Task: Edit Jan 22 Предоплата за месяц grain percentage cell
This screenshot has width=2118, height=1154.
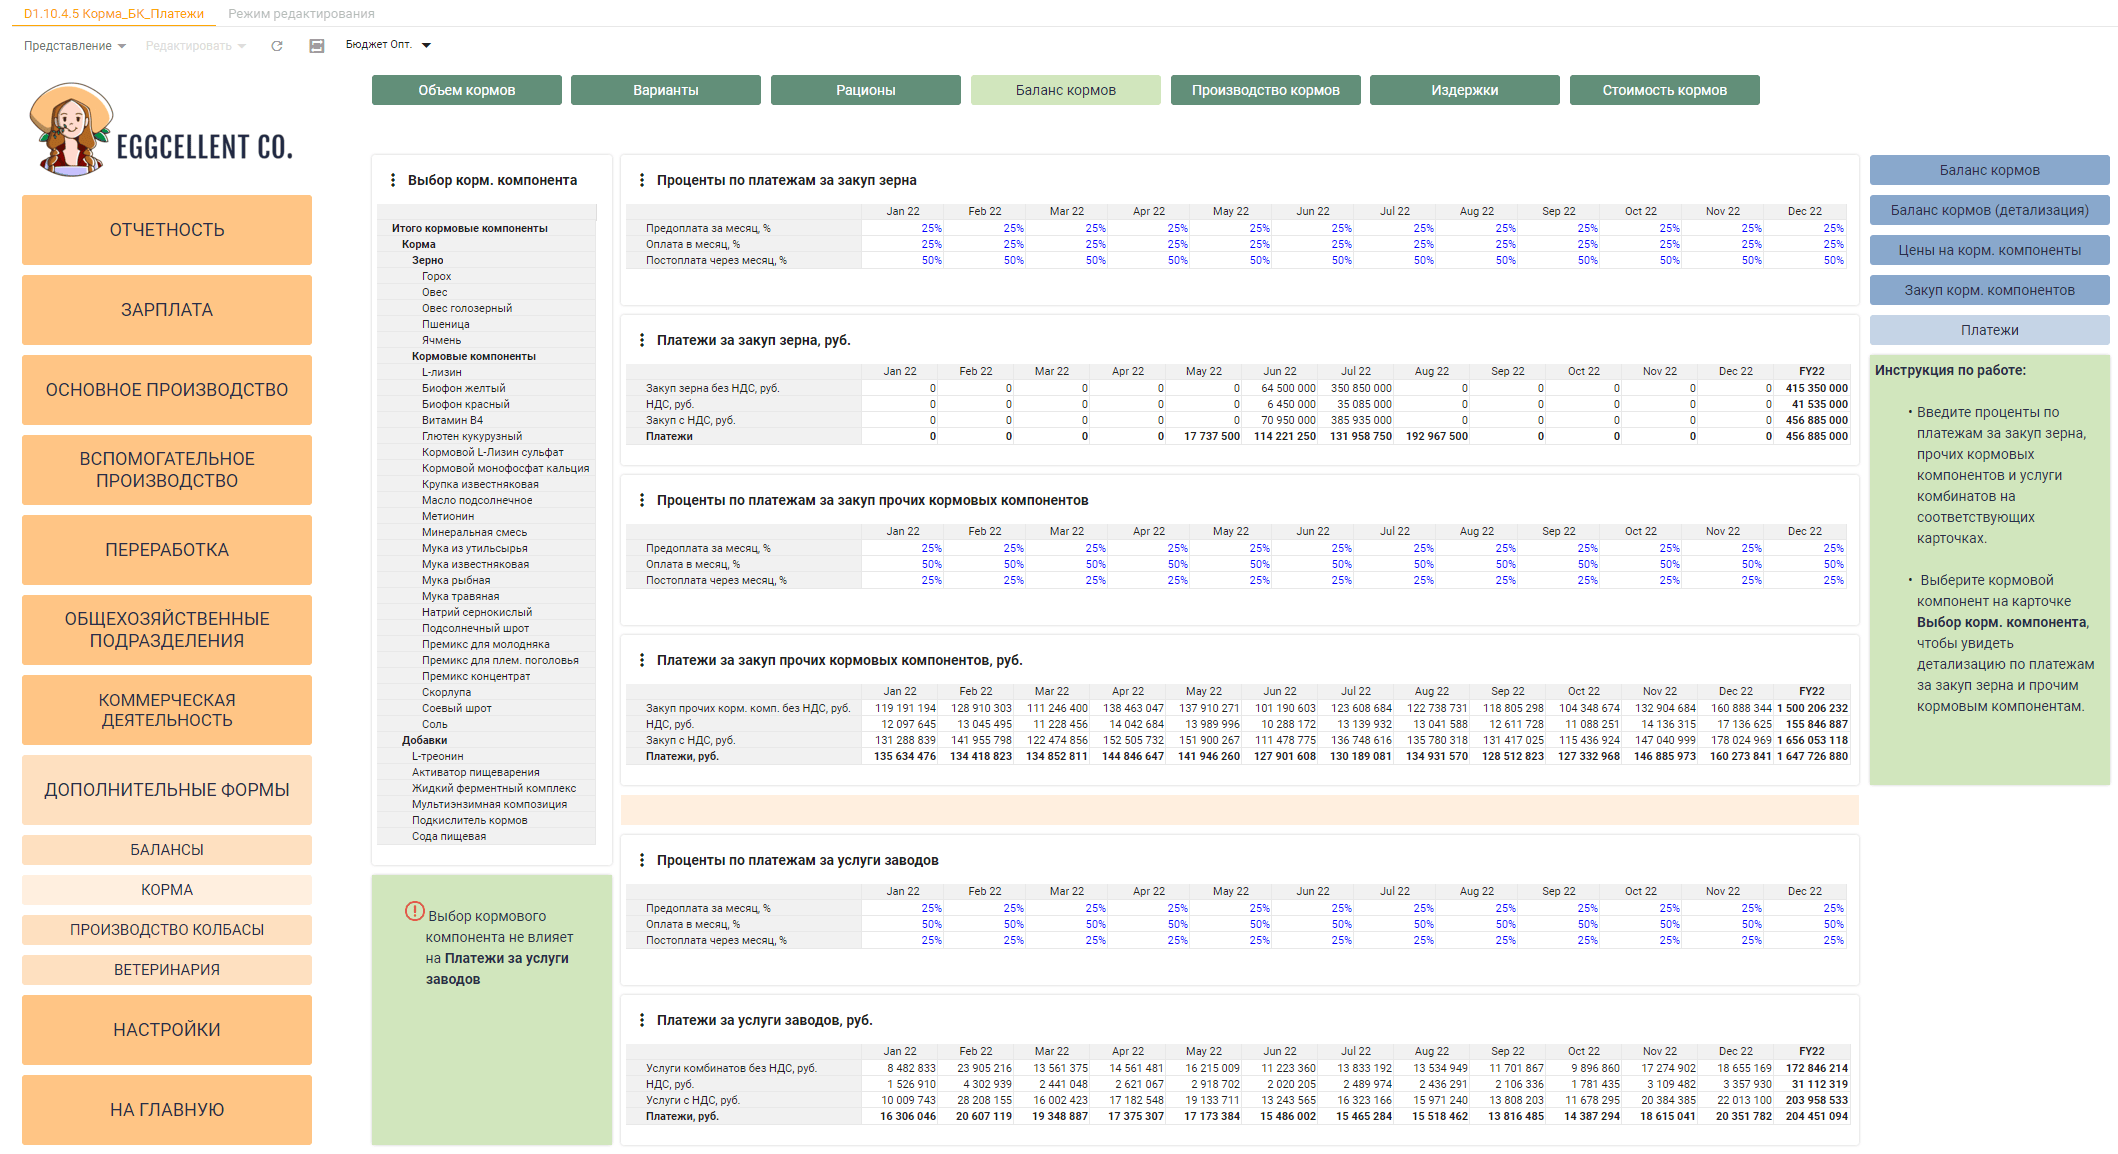Action: coord(903,228)
